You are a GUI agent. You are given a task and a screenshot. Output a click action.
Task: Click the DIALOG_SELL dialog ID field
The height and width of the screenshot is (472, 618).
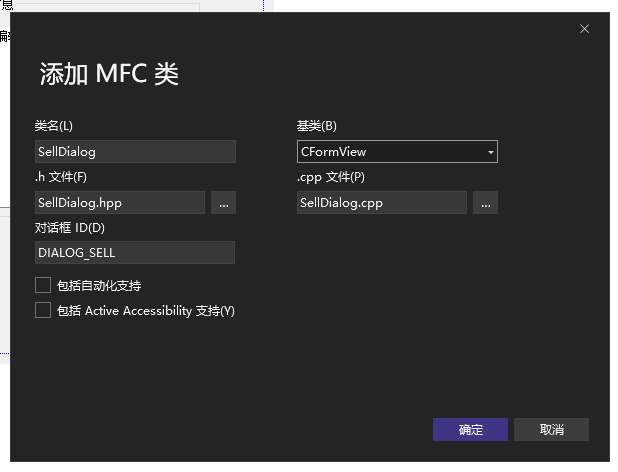(x=135, y=253)
